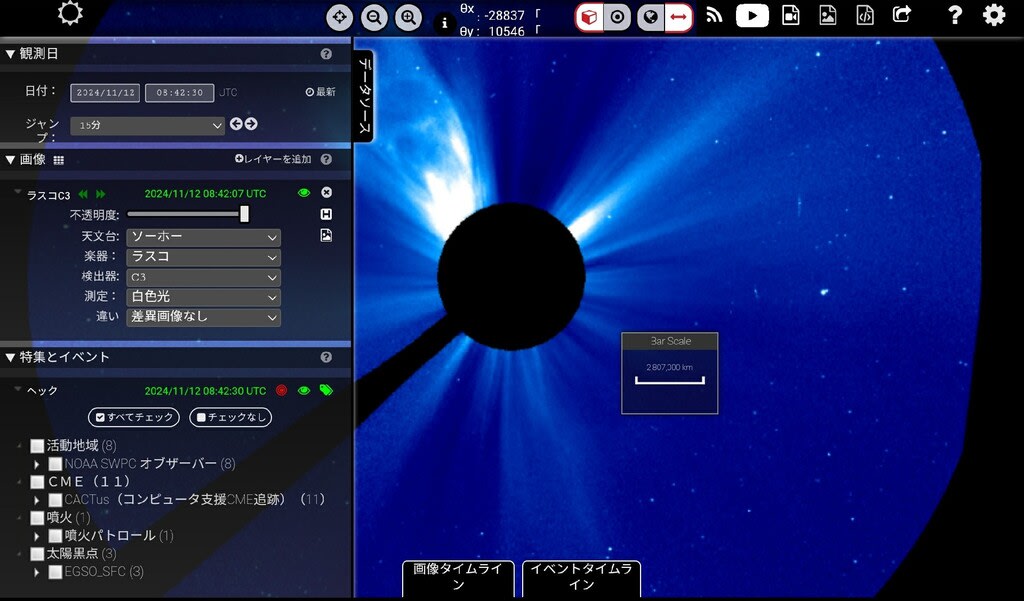
Task: Click the image icon beside 楽器 row
Action: (326, 235)
